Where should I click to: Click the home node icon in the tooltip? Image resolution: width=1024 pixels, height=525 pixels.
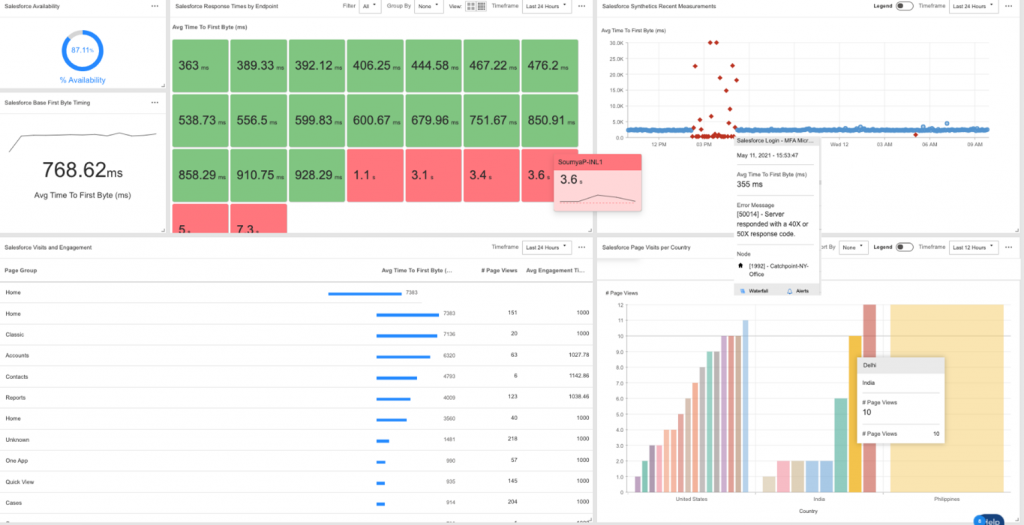pyautogui.click(x=740, y=266)
